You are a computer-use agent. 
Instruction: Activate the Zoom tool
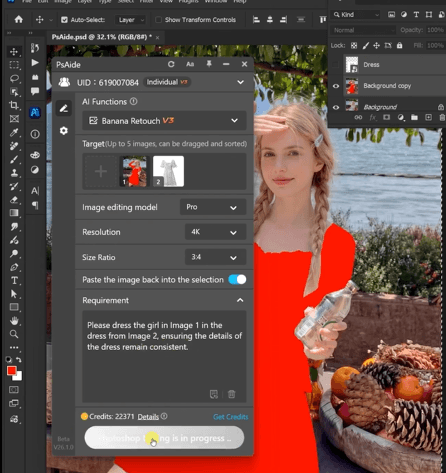click(x=14, y=334)
